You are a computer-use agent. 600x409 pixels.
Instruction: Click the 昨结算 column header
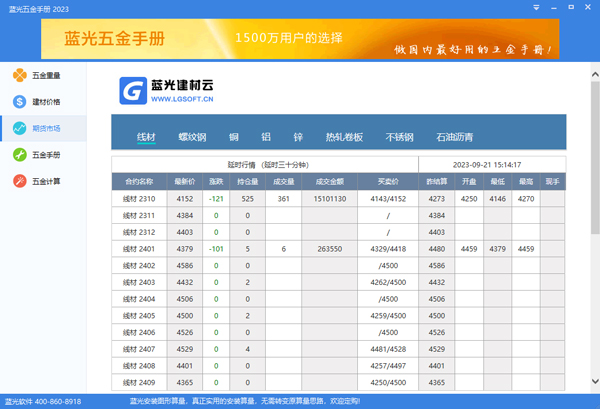(437, 182)
